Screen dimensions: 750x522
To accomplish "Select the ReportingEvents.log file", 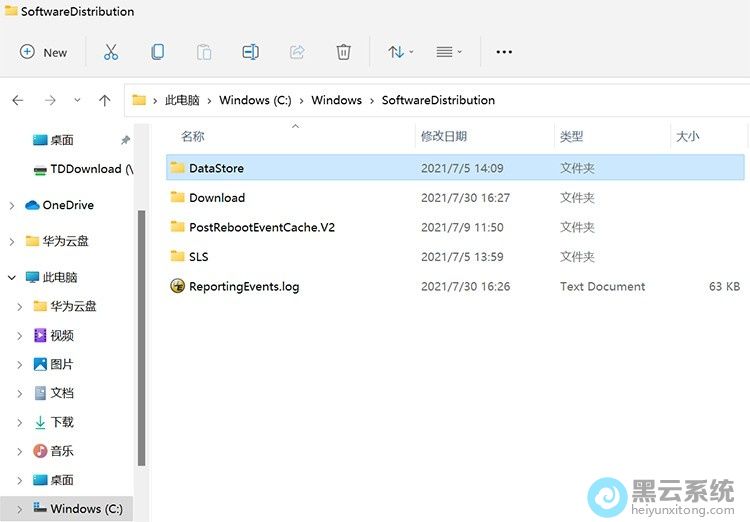I will click(243, 287).
